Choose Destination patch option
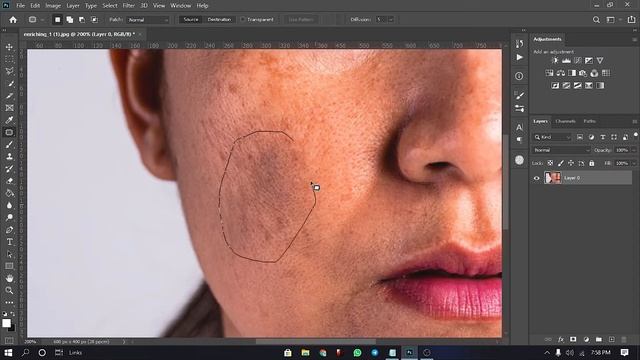 [219, 20]
